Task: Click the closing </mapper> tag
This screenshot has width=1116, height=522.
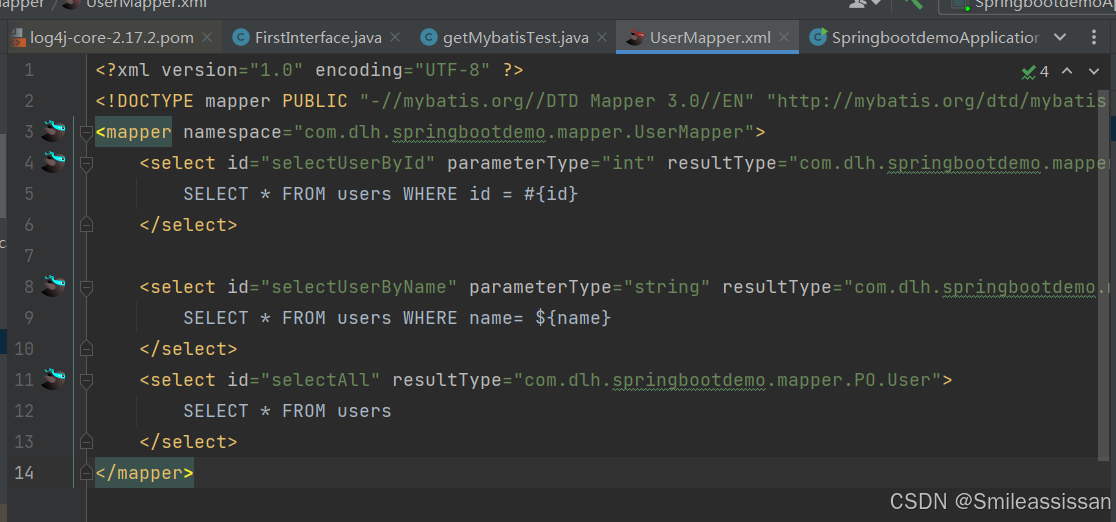Action: pos(144,473)
